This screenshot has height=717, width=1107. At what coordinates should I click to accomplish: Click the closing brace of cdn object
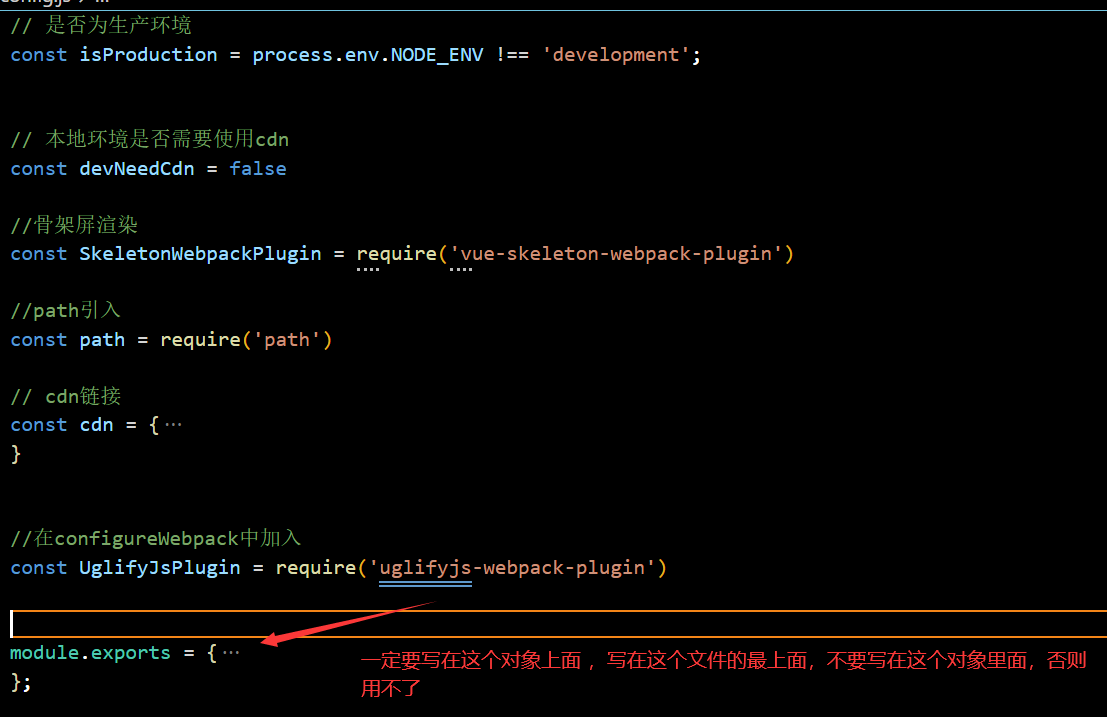click(16, 454)
